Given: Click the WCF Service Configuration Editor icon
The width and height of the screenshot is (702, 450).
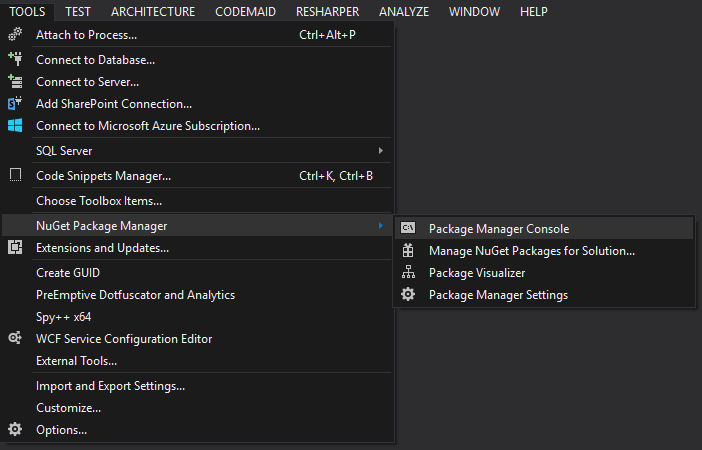Looking at the screenshot, I should (x=15, y=338).
